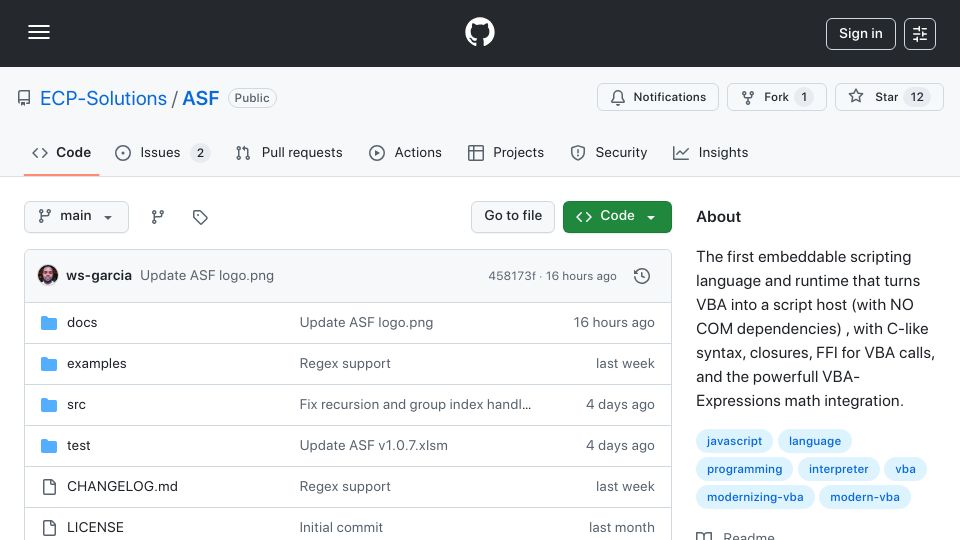Open the Pull requests tab
Image resolution: width=960 pixels, height=540 pixels.
point(289,152)
